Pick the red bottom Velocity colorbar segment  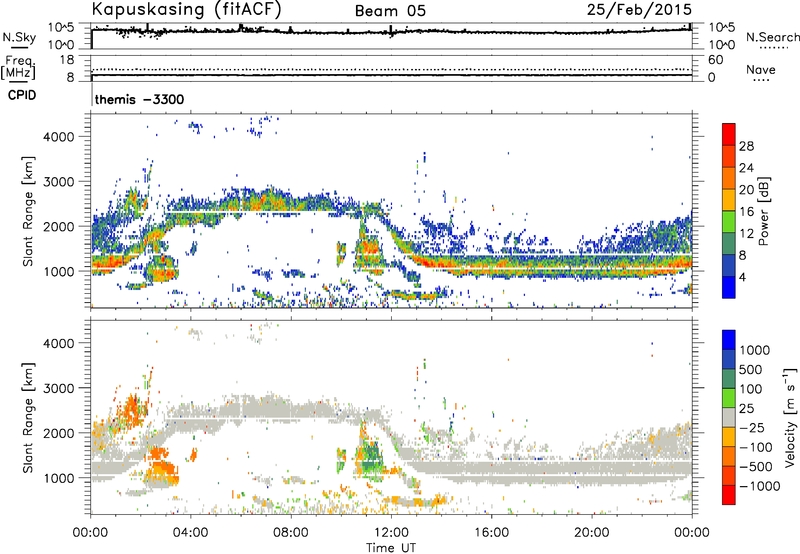(729, 495)
